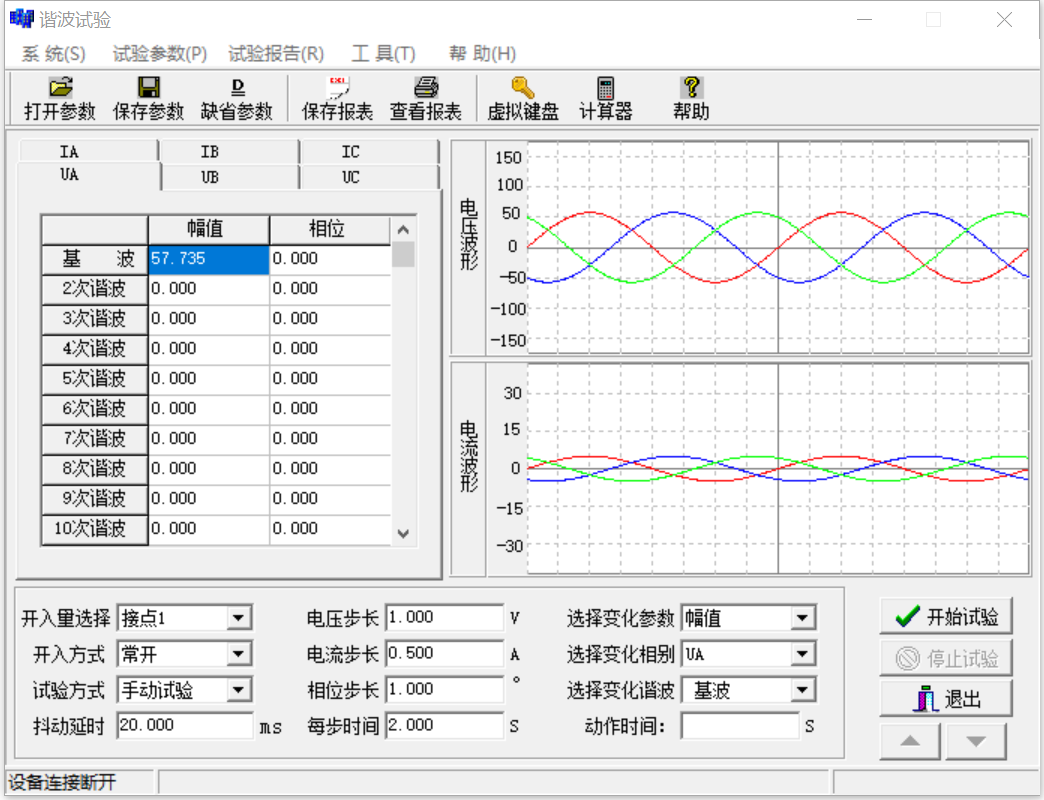Click the 帮助 help toolbar icon
The height and width of the screenshot is (800, 1044).
tap(691, 98)
